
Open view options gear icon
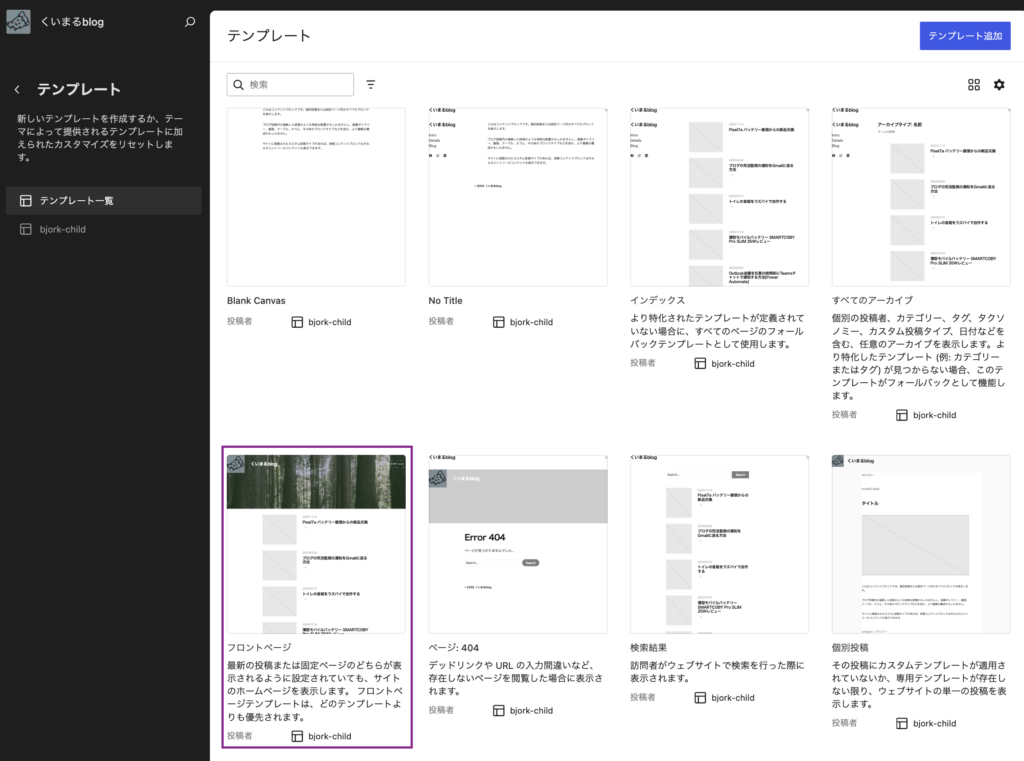(x=999, y=84)
